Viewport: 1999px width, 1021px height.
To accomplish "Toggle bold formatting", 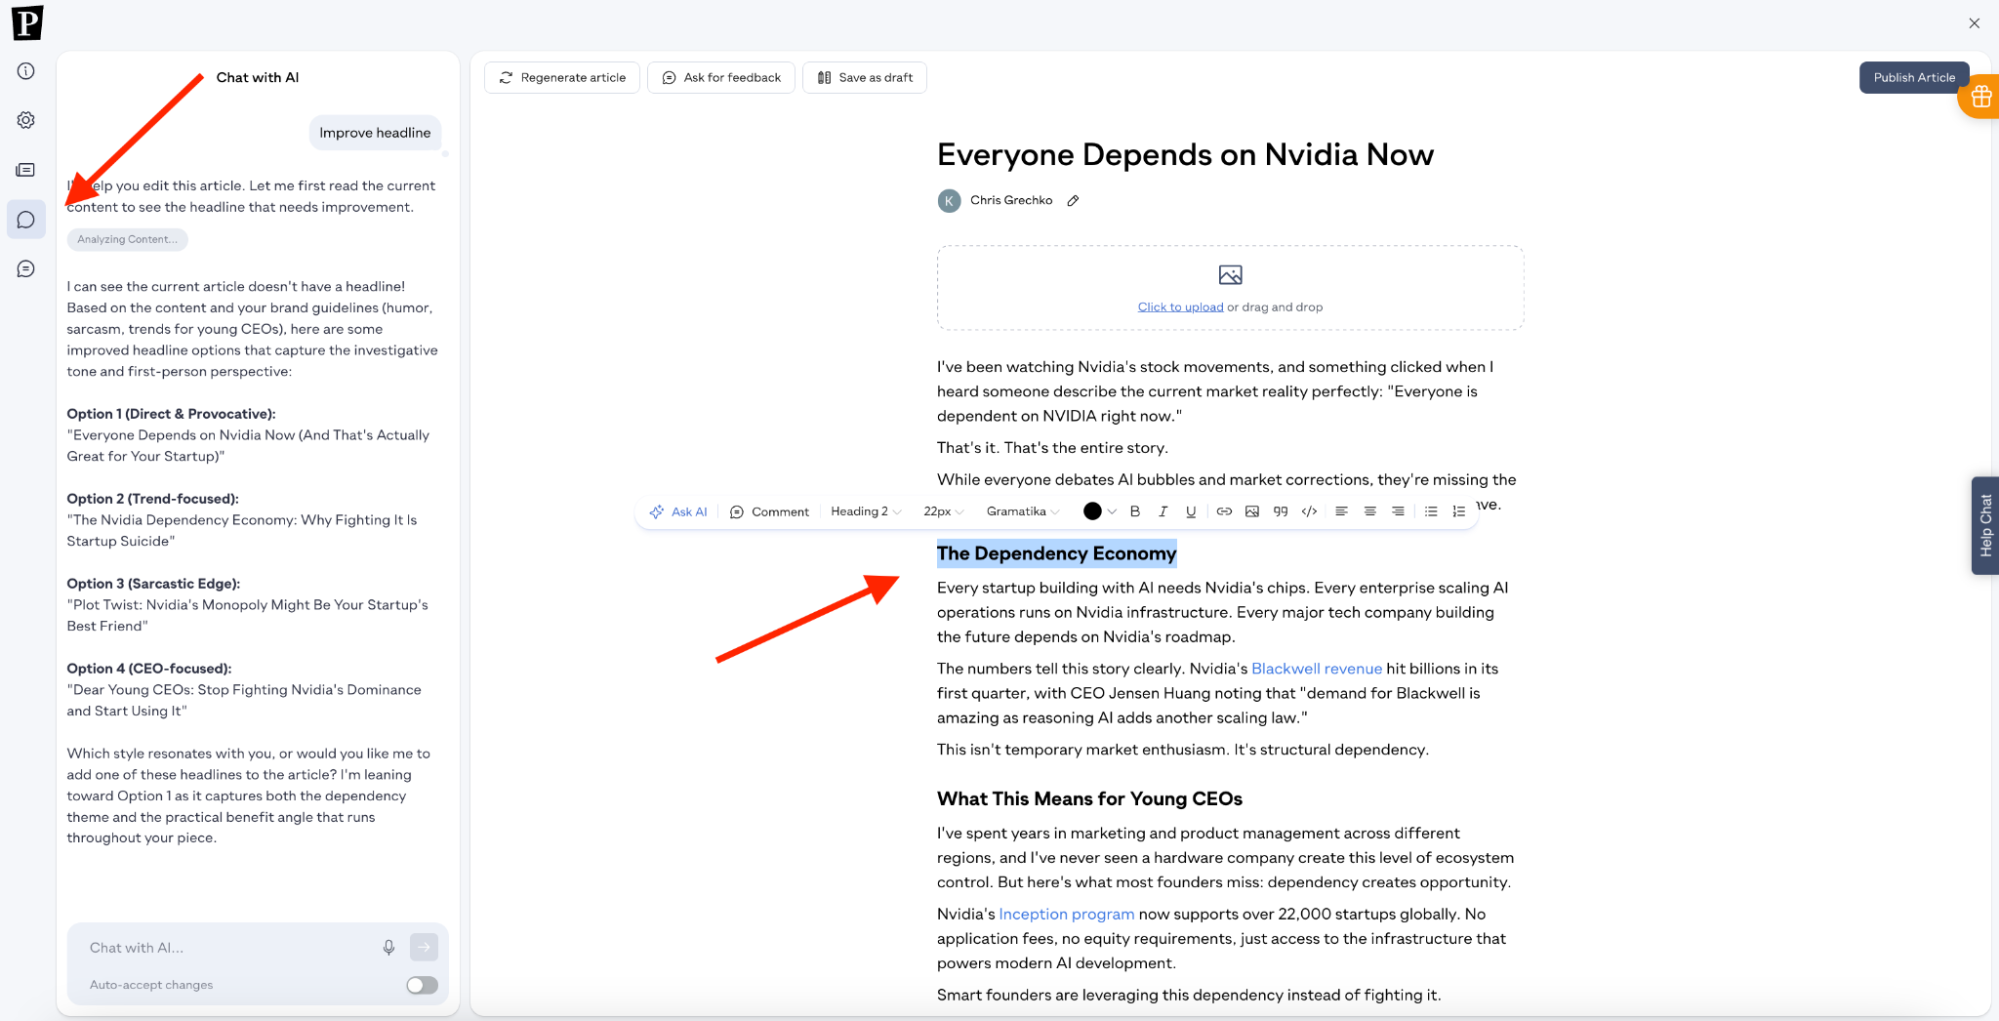I will coord(1135,511).
